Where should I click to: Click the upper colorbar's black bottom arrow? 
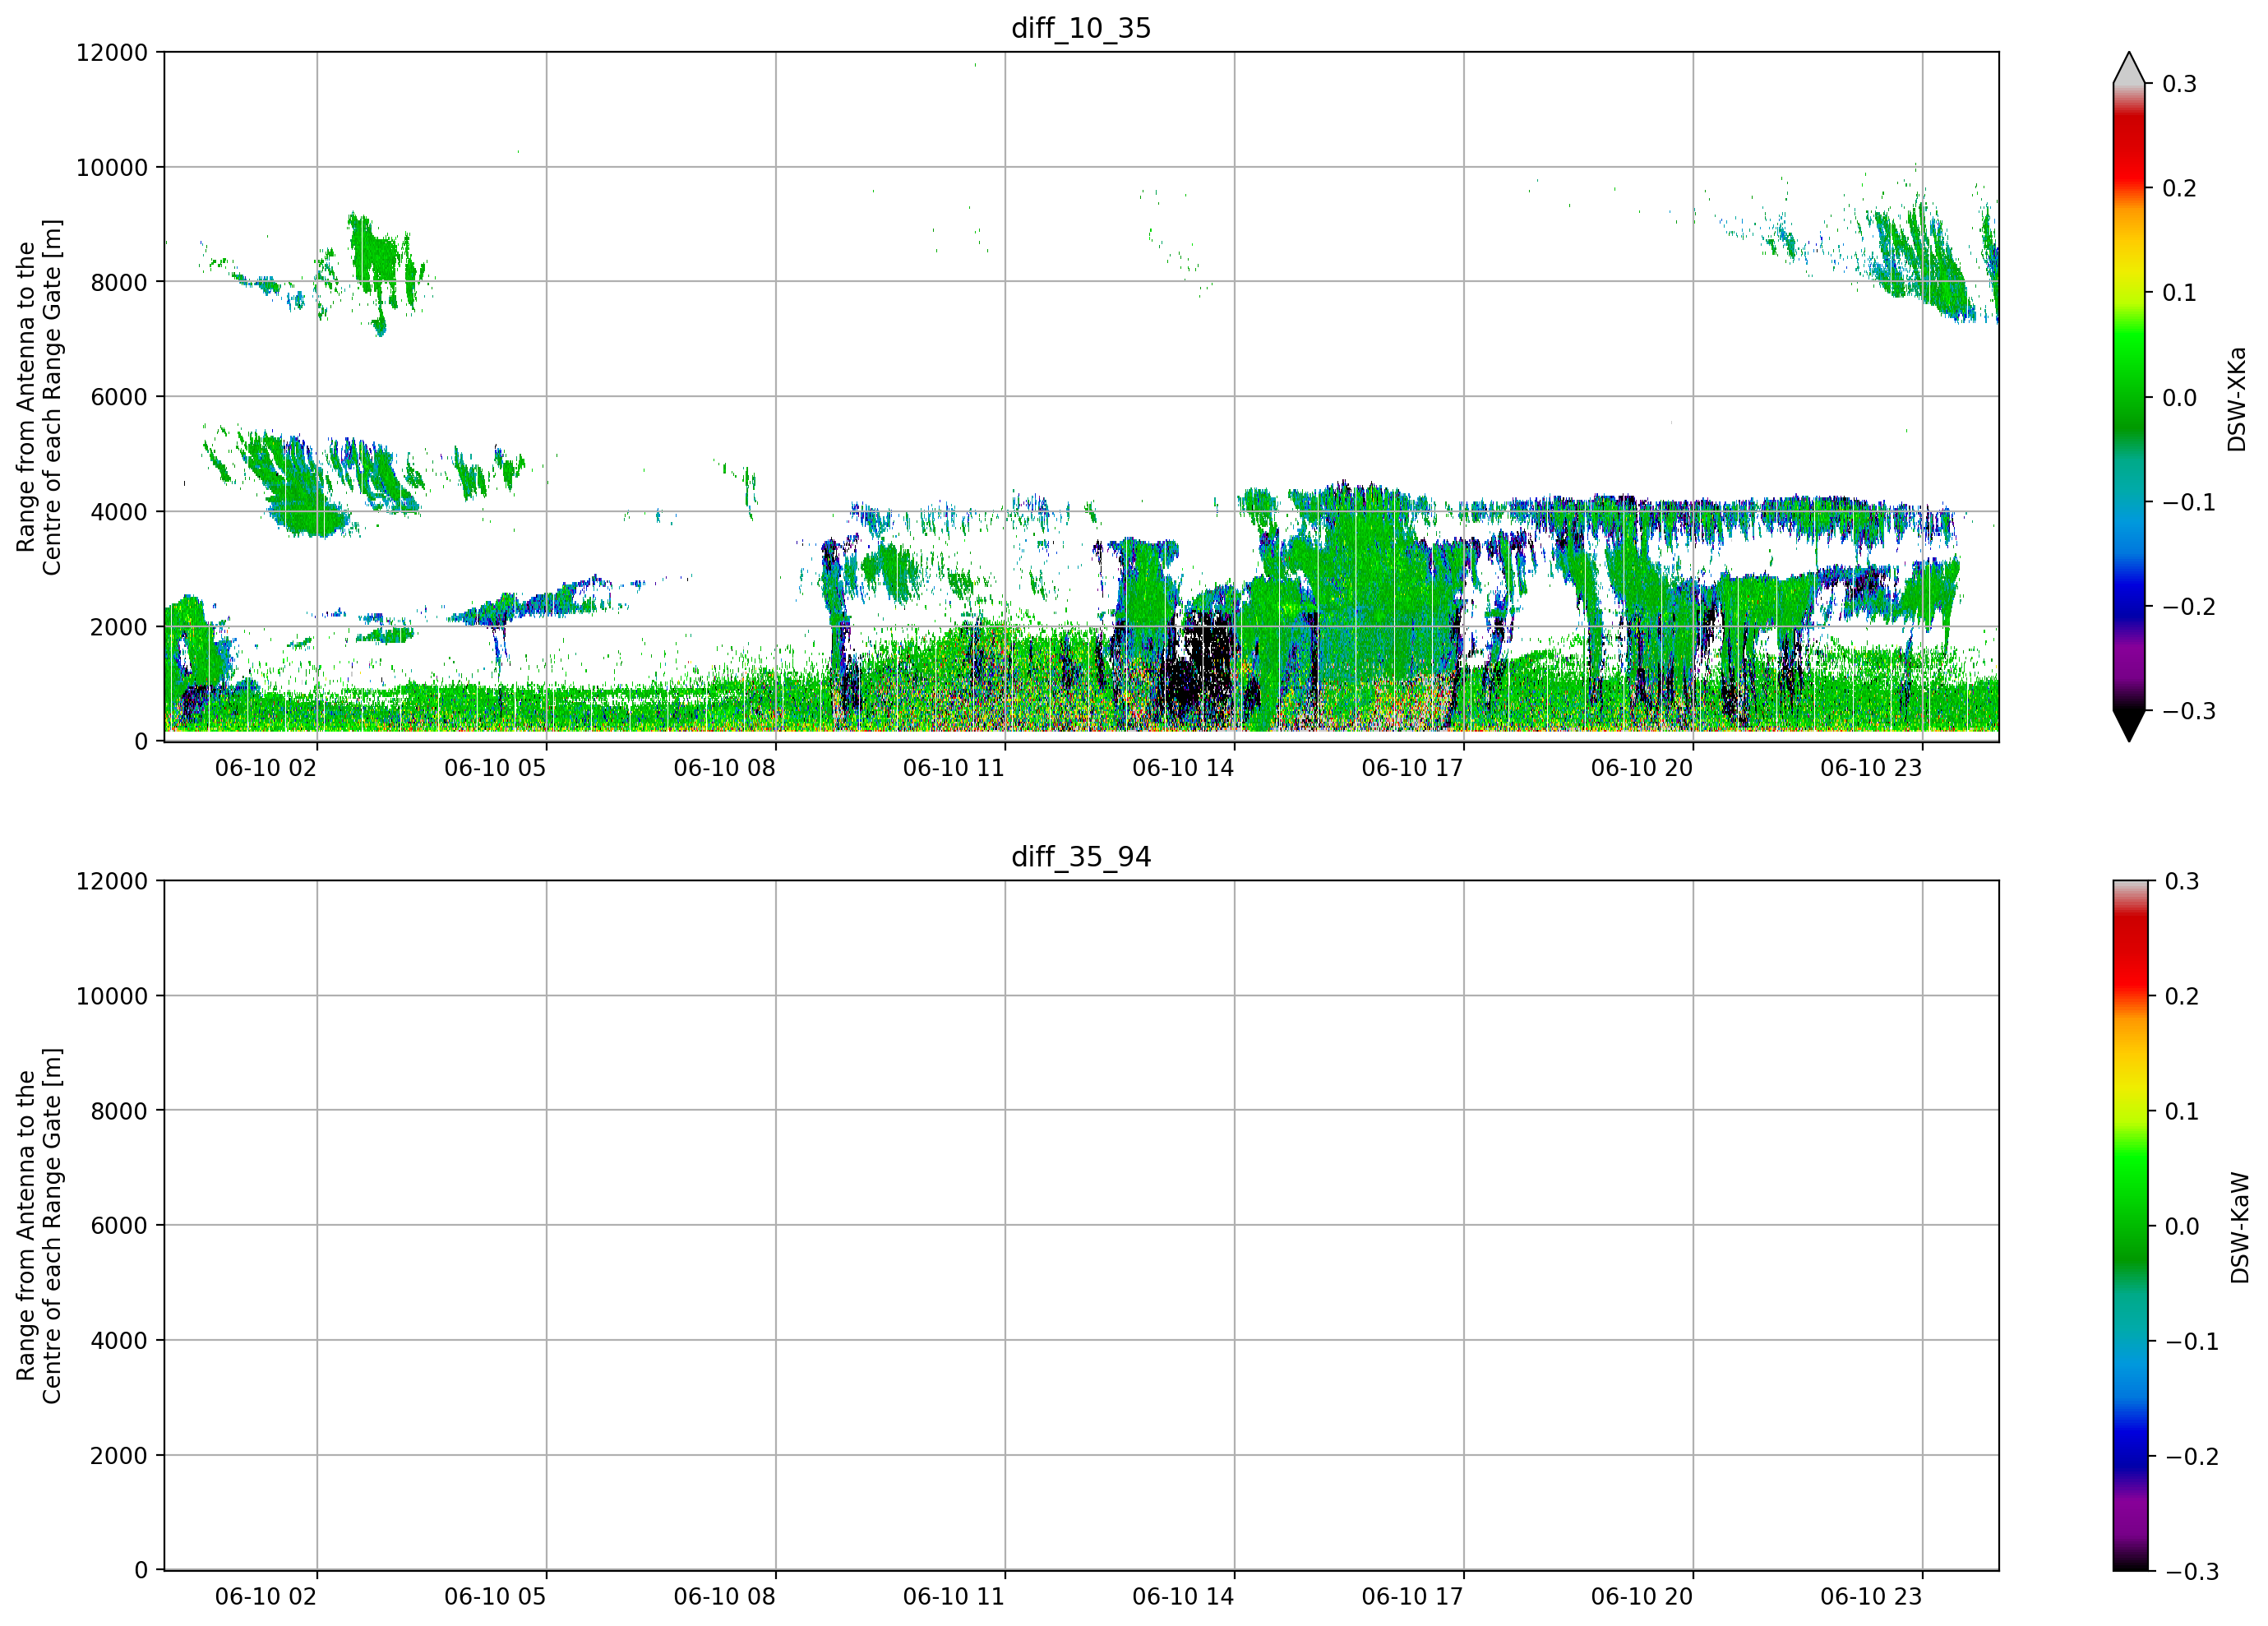(x=2129, y=726)
